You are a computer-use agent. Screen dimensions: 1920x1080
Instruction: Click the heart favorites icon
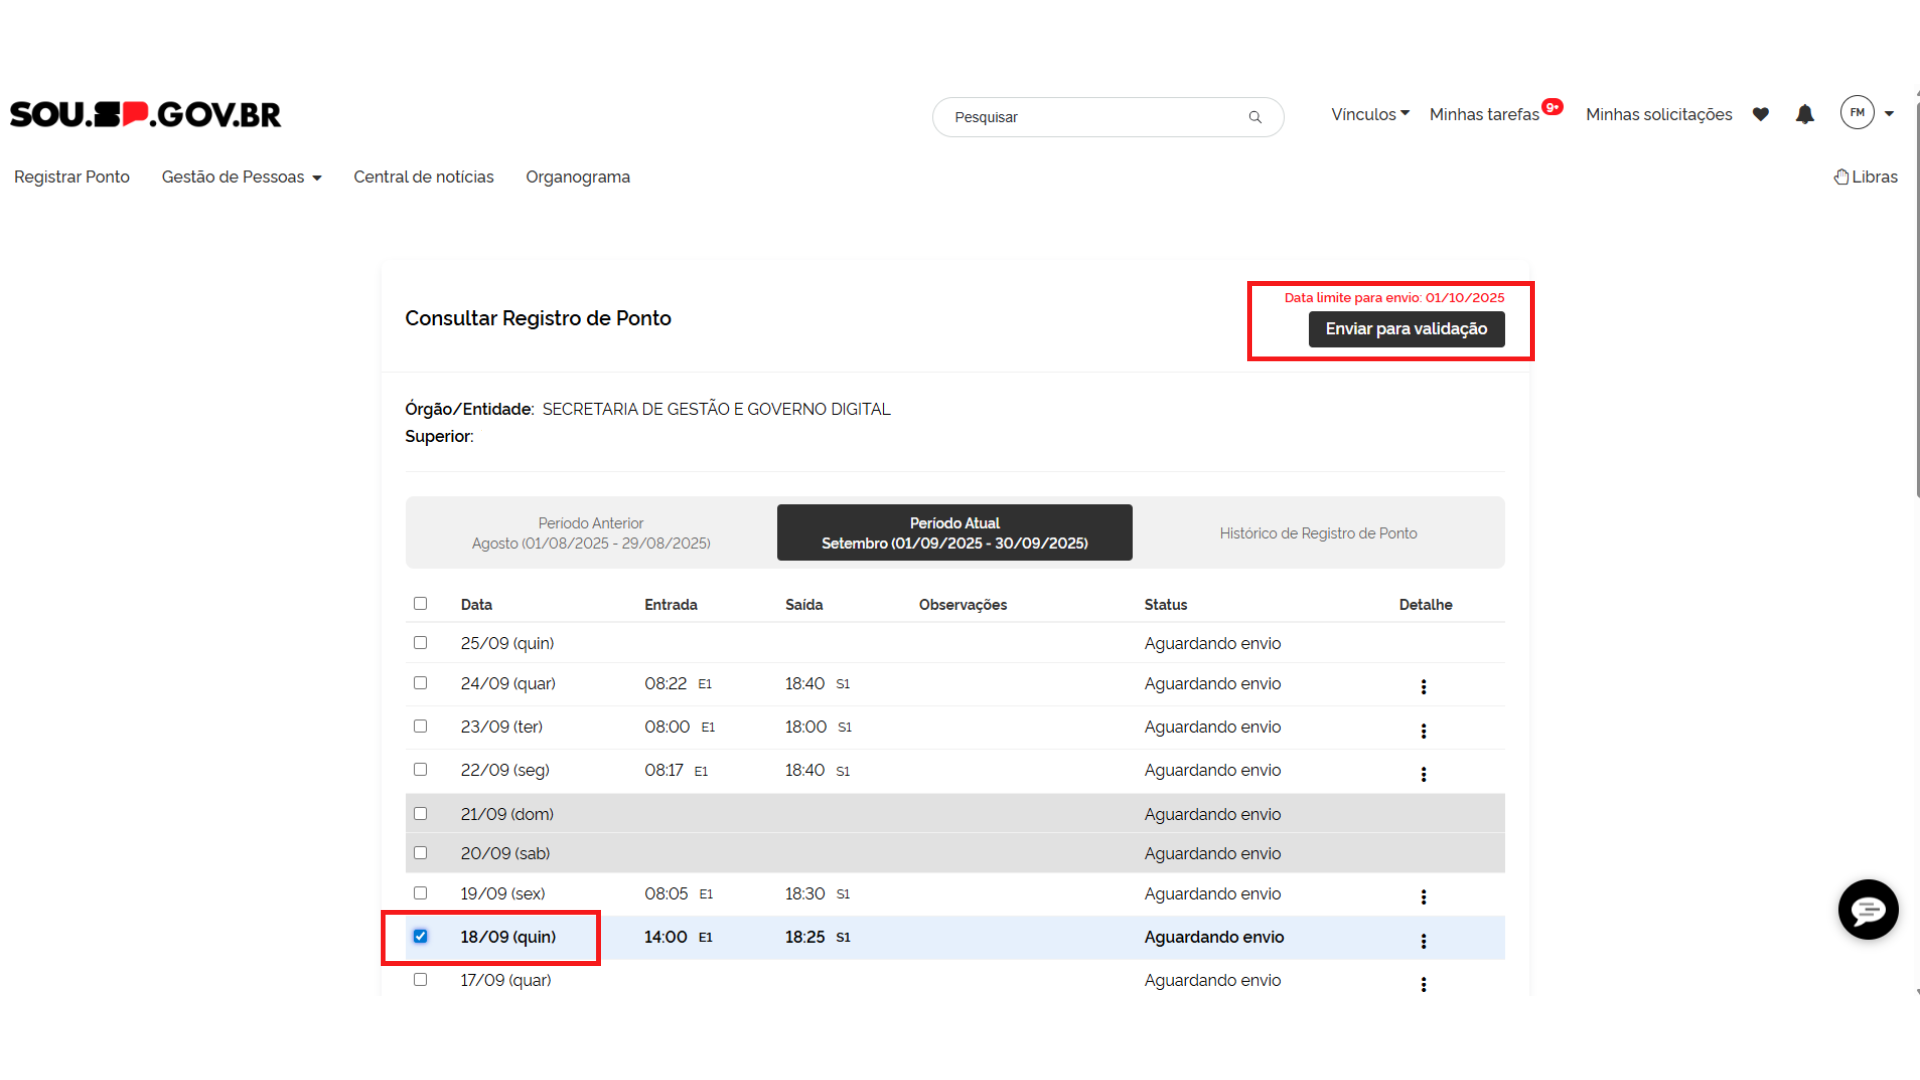click(1761, 115)
